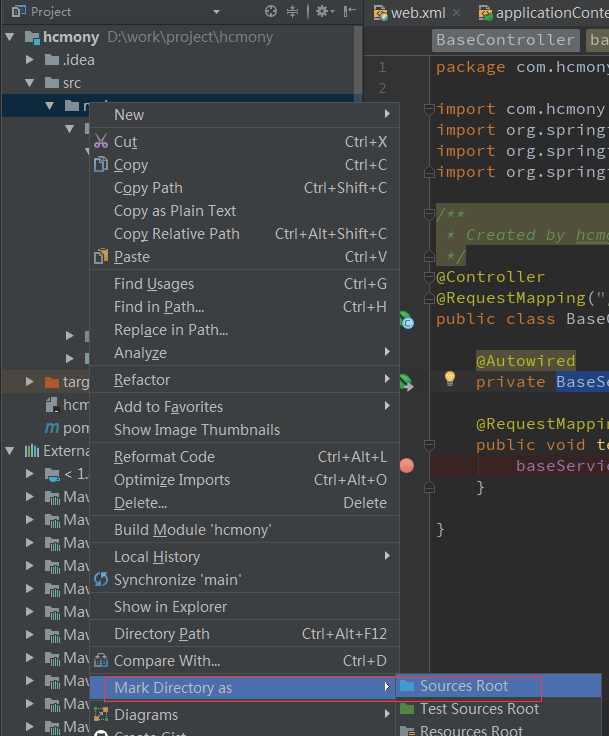Click the .idea folder icon
The width and height of the screenshot is (609, 736).
coord(52,60)
